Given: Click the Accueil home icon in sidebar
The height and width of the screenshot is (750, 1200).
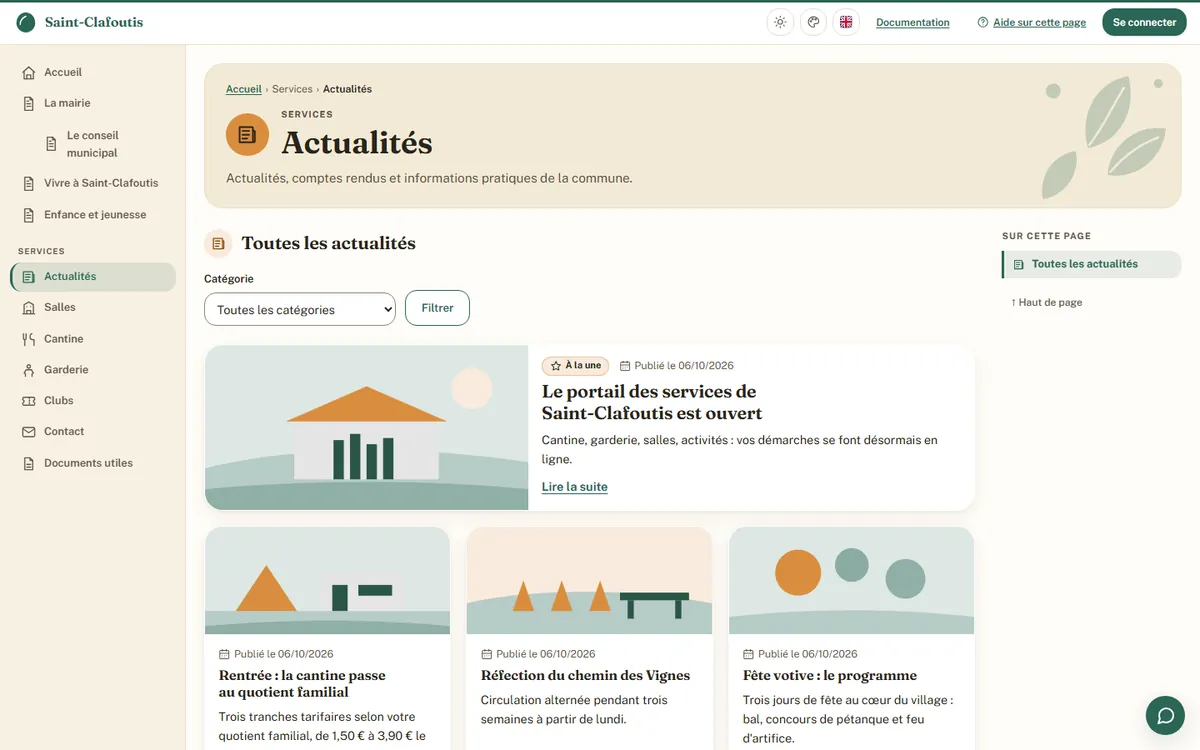Looking at the screenshot, I should 28,73.
